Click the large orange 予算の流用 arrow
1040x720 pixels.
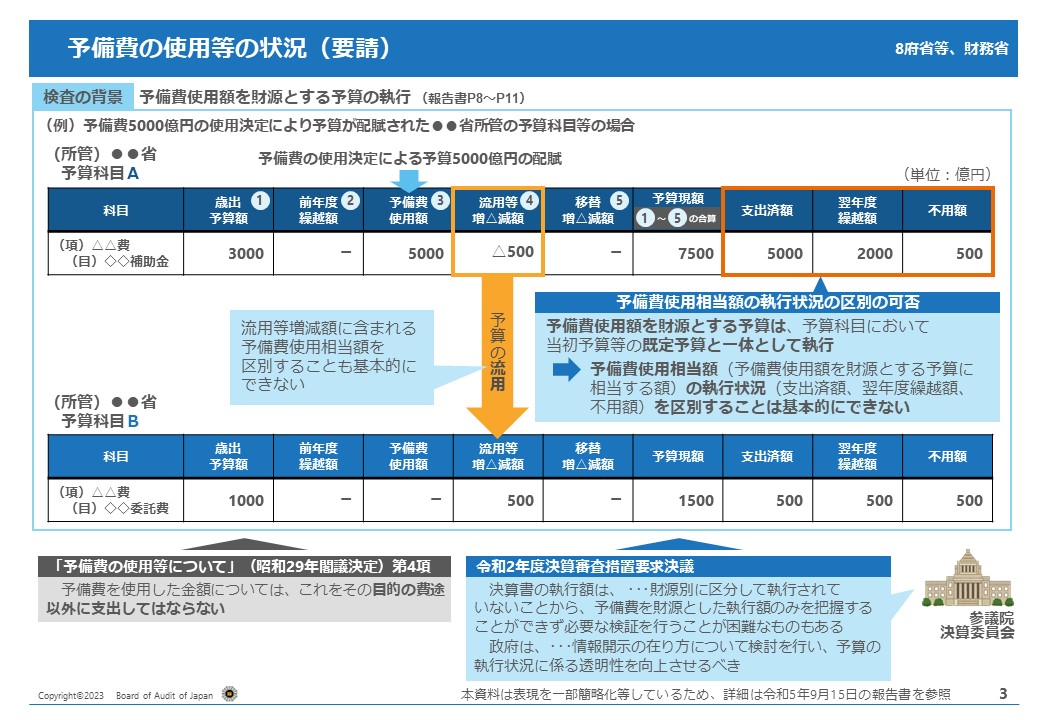coord(497,350)
